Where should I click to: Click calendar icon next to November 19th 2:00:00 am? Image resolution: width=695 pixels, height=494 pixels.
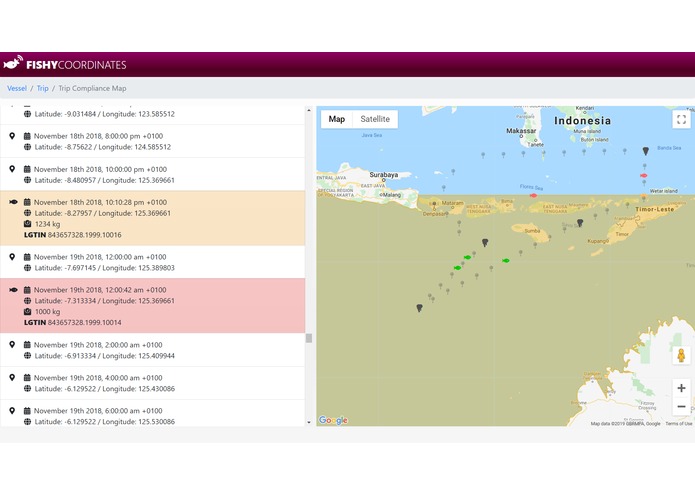pyautogui.click(x=27, y=345)
